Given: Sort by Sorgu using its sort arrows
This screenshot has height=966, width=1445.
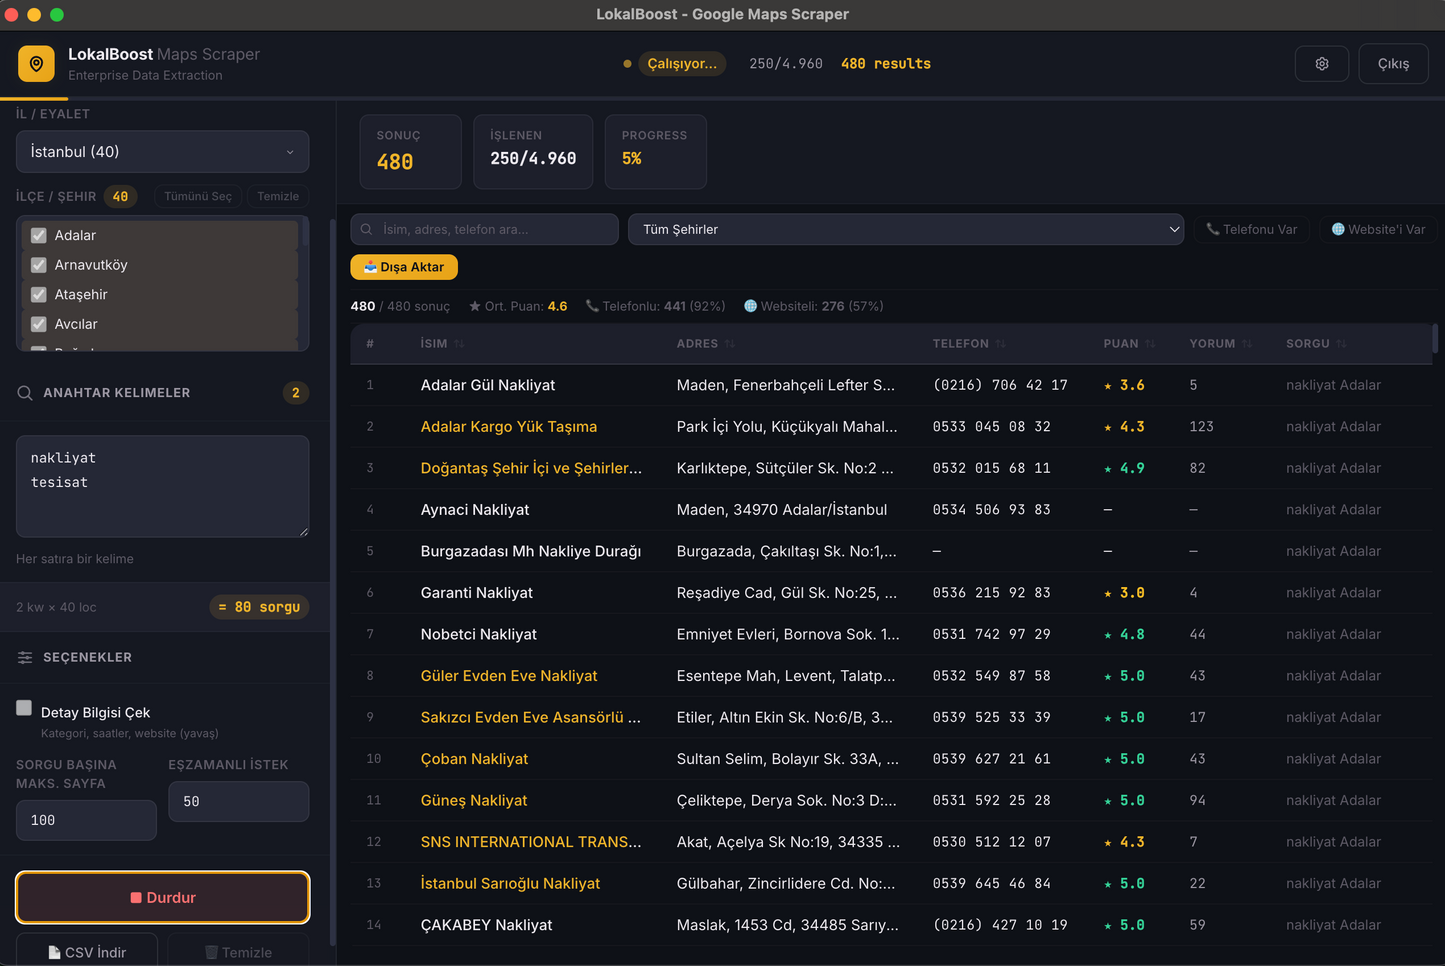Looking at the screenshot, I should click(x=1341, y=344).
